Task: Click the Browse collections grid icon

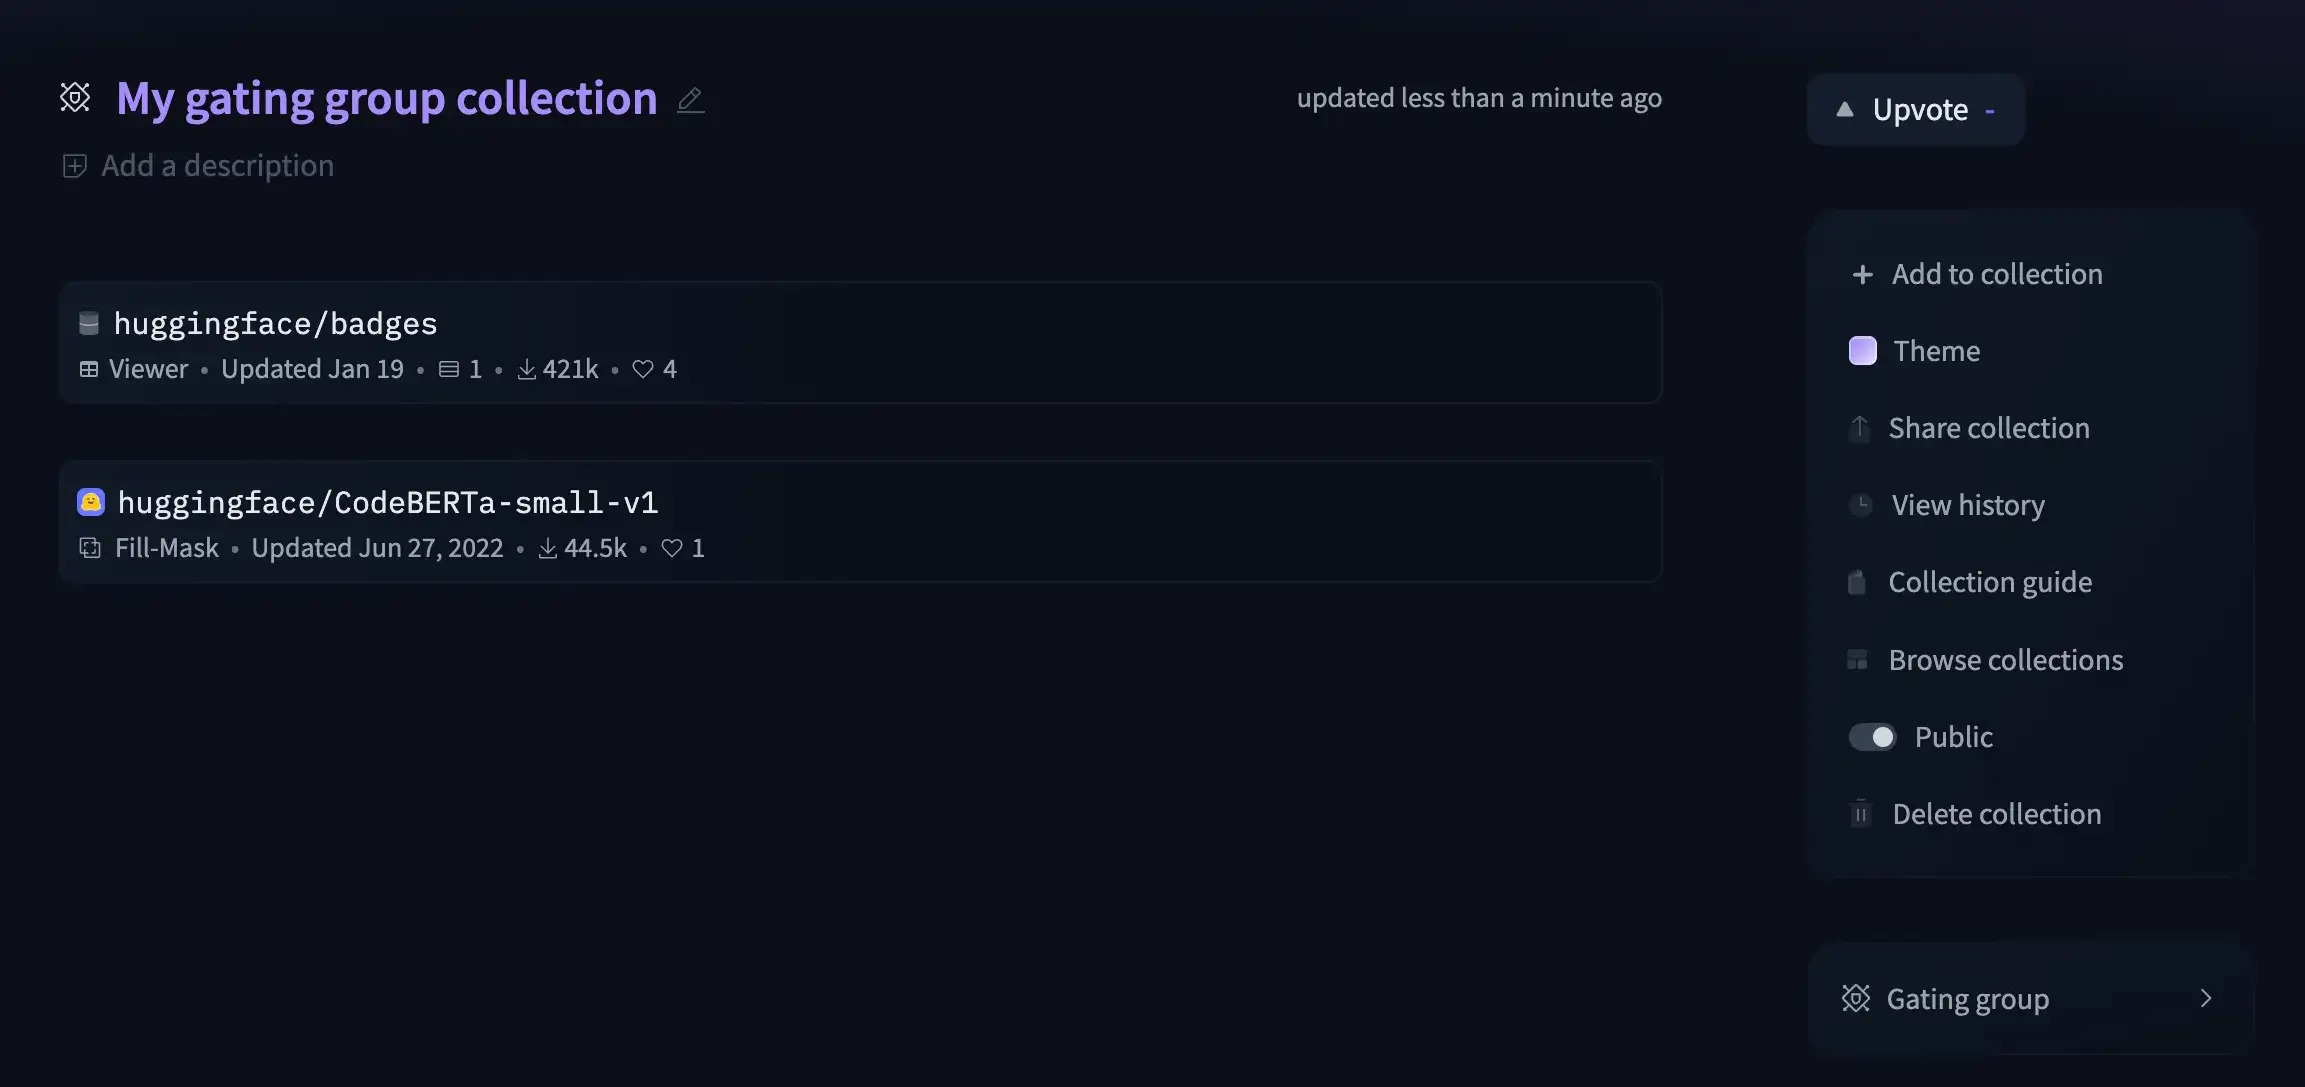Action: coord(1857,660)
